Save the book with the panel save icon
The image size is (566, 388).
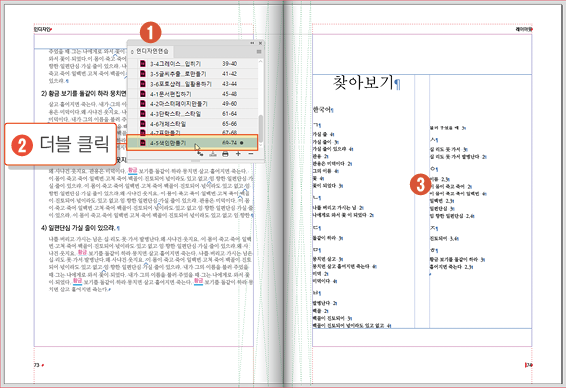coord(213,154)
